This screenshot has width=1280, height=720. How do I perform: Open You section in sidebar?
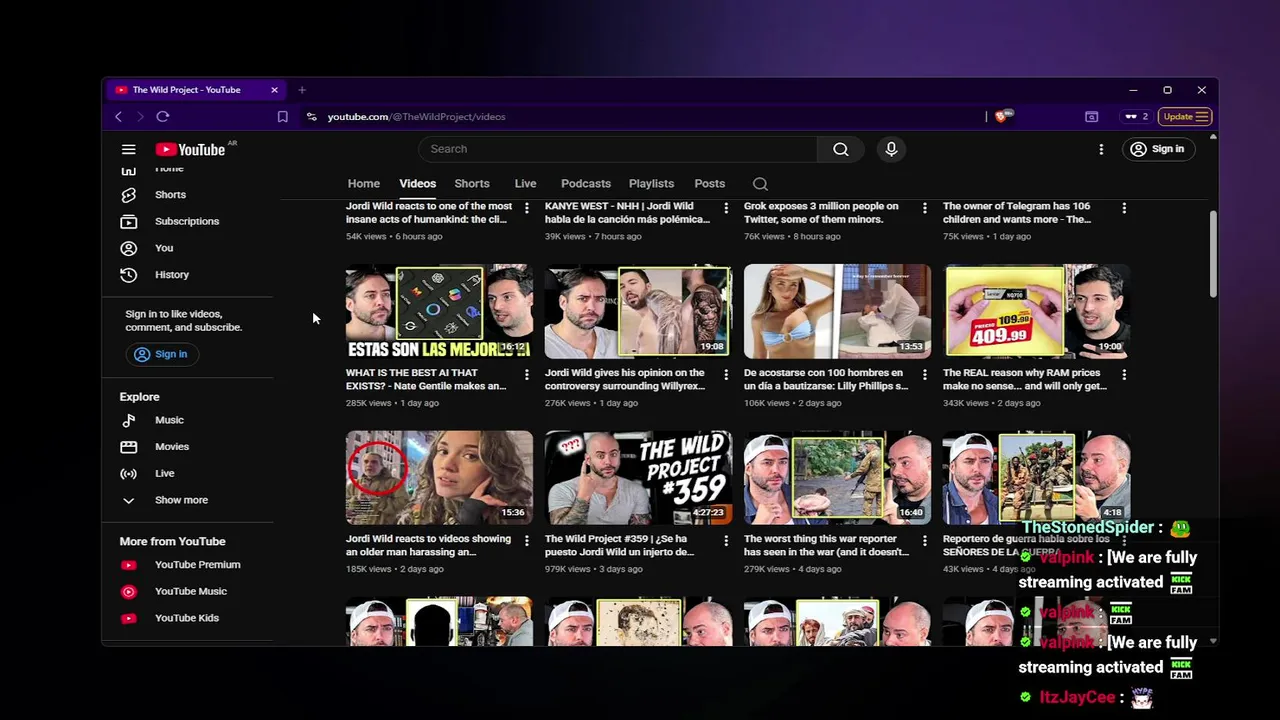coord(164,248)
